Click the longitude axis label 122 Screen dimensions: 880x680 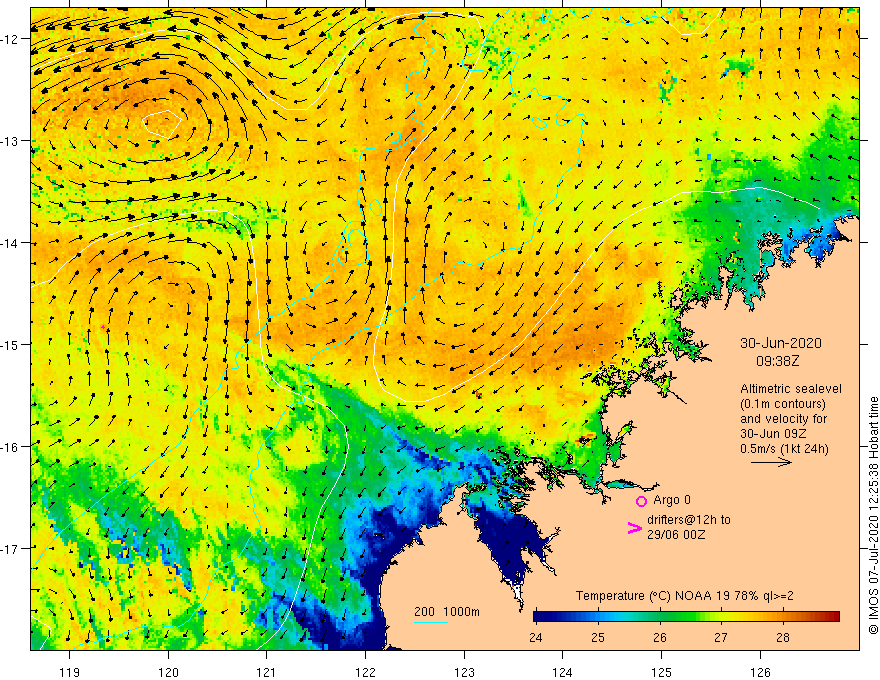tap(365, 672)
